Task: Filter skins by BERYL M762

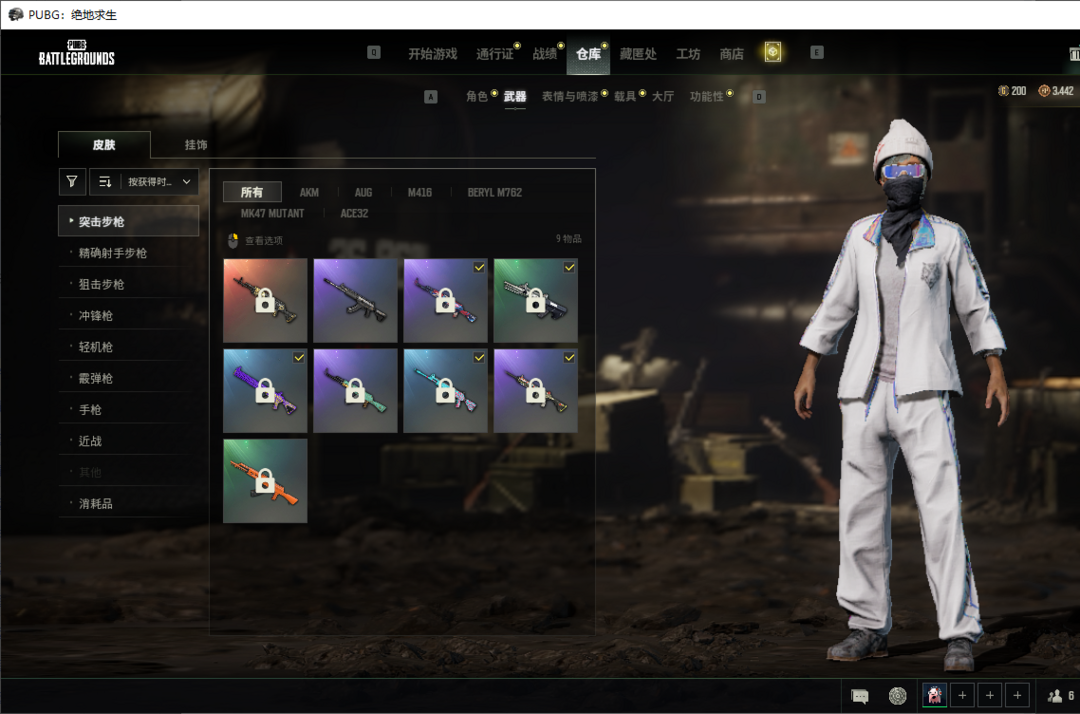Action: point(495,192)
